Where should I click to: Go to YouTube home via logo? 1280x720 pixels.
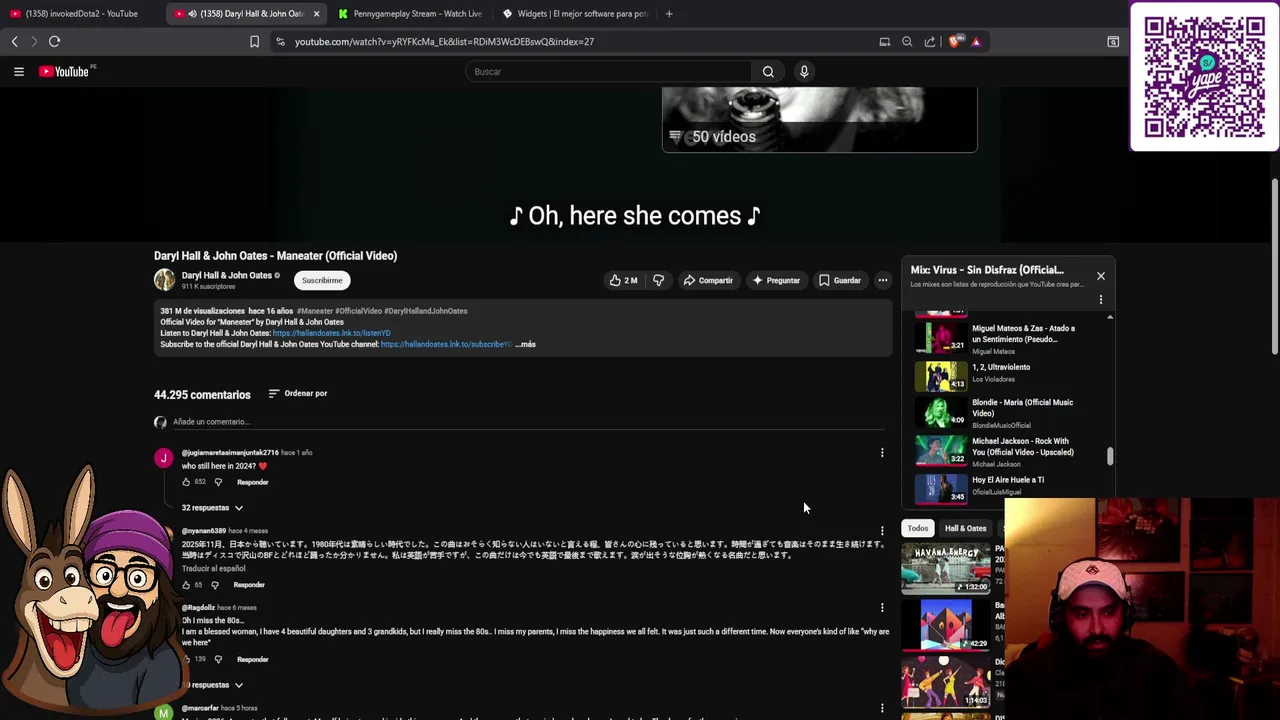pos(64,71)
